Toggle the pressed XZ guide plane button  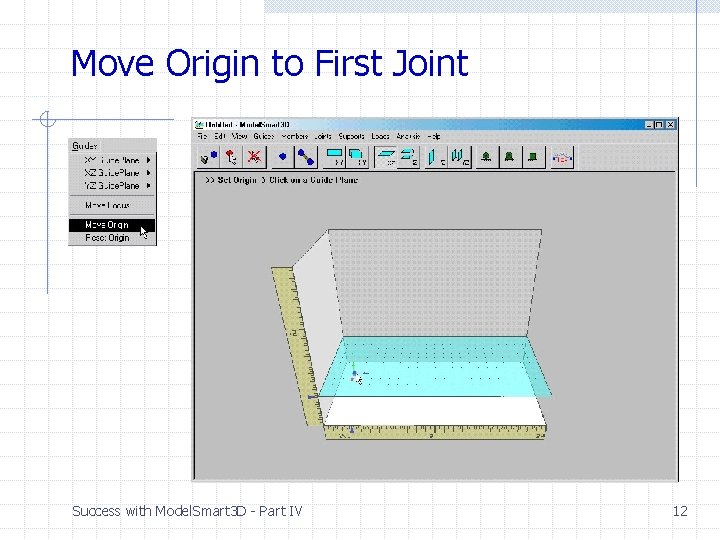(x=385, y=157)
